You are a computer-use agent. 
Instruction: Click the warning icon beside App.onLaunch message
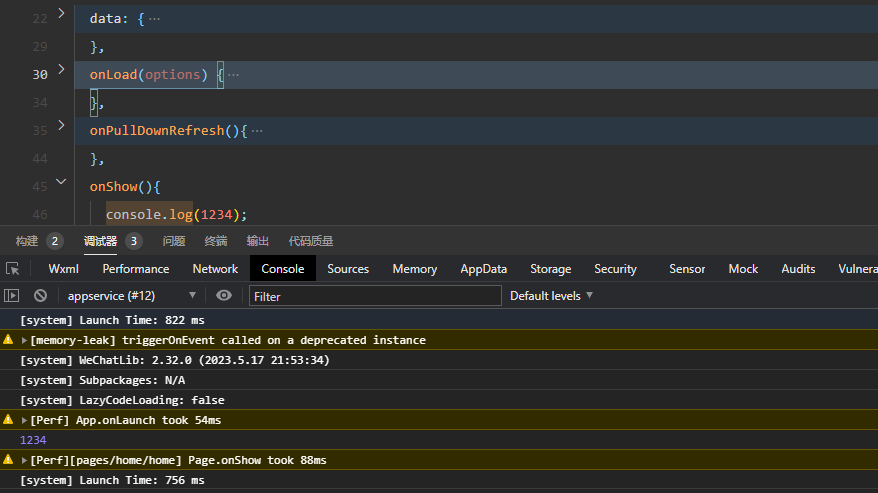point(8,420)
